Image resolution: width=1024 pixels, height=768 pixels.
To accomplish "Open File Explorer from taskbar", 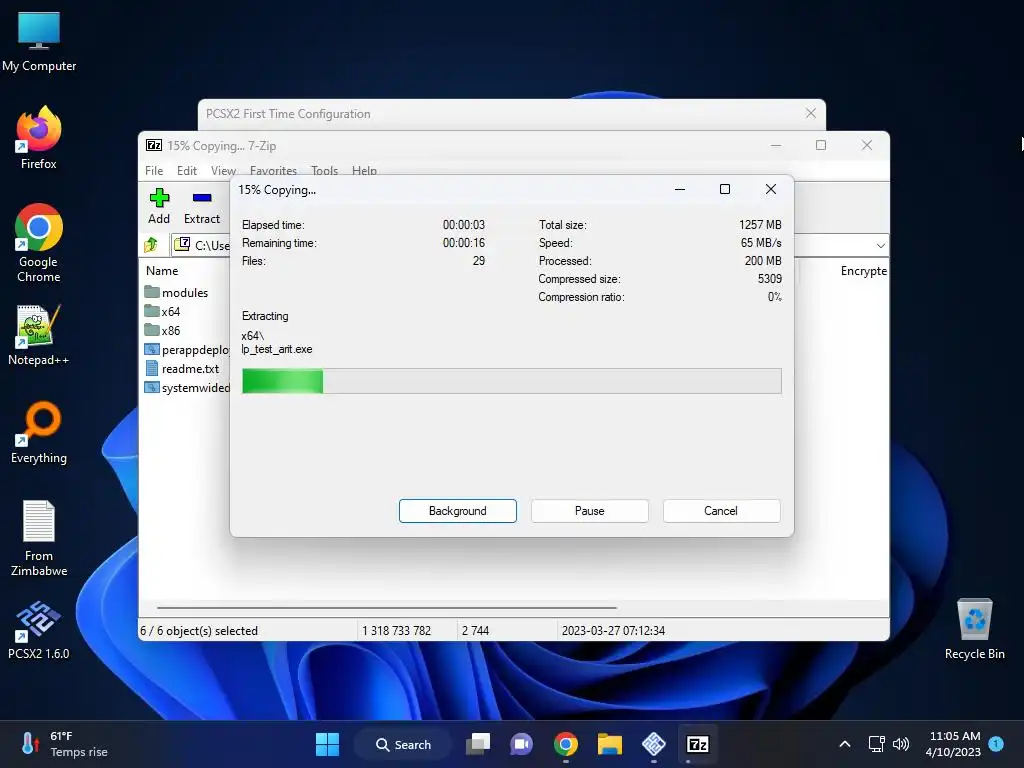I will [x=609, y=744].
